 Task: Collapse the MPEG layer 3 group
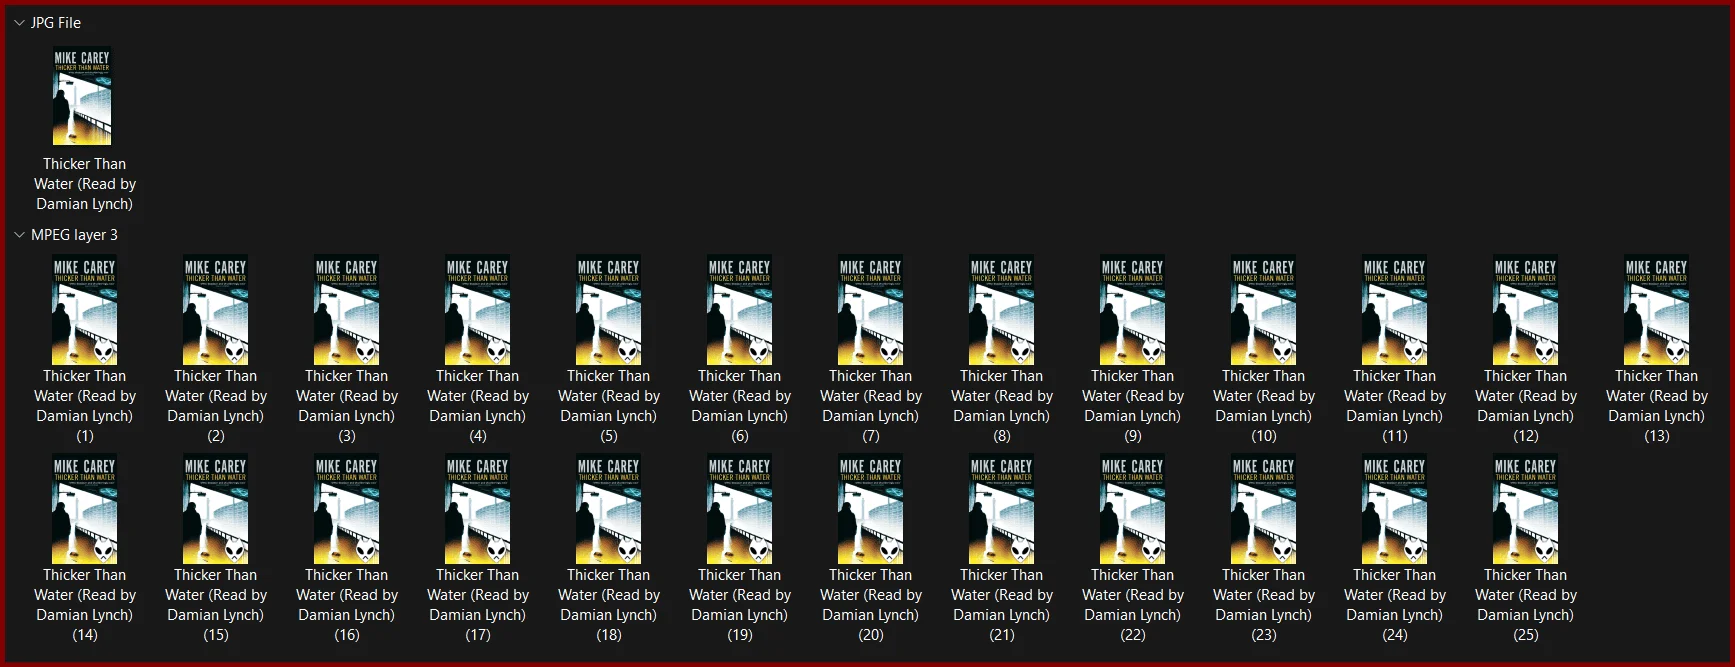(x=19, y=235)
